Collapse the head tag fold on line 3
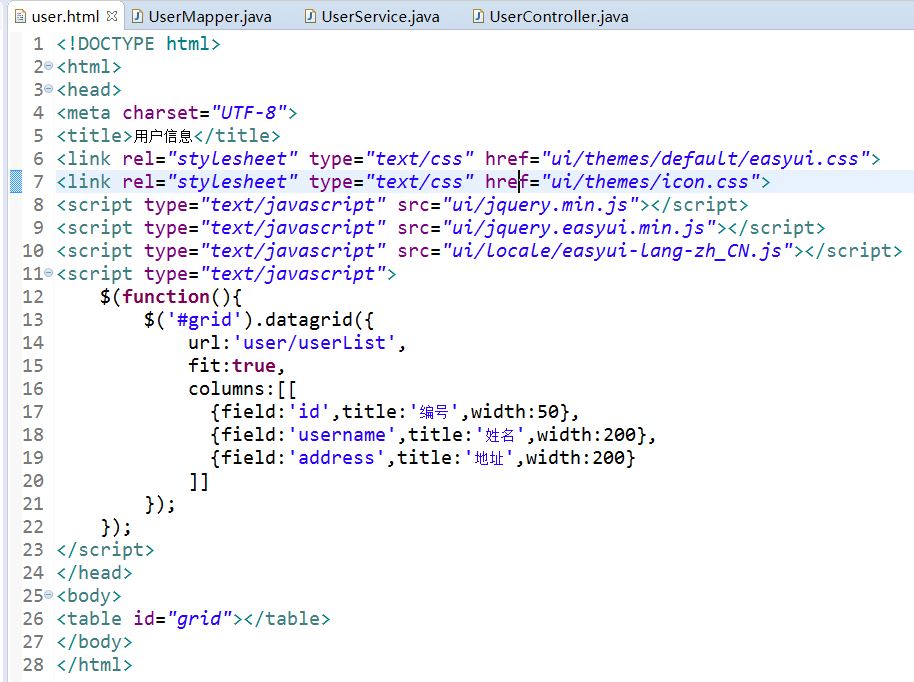The image size is (914, 682). [x=48, y=89]
